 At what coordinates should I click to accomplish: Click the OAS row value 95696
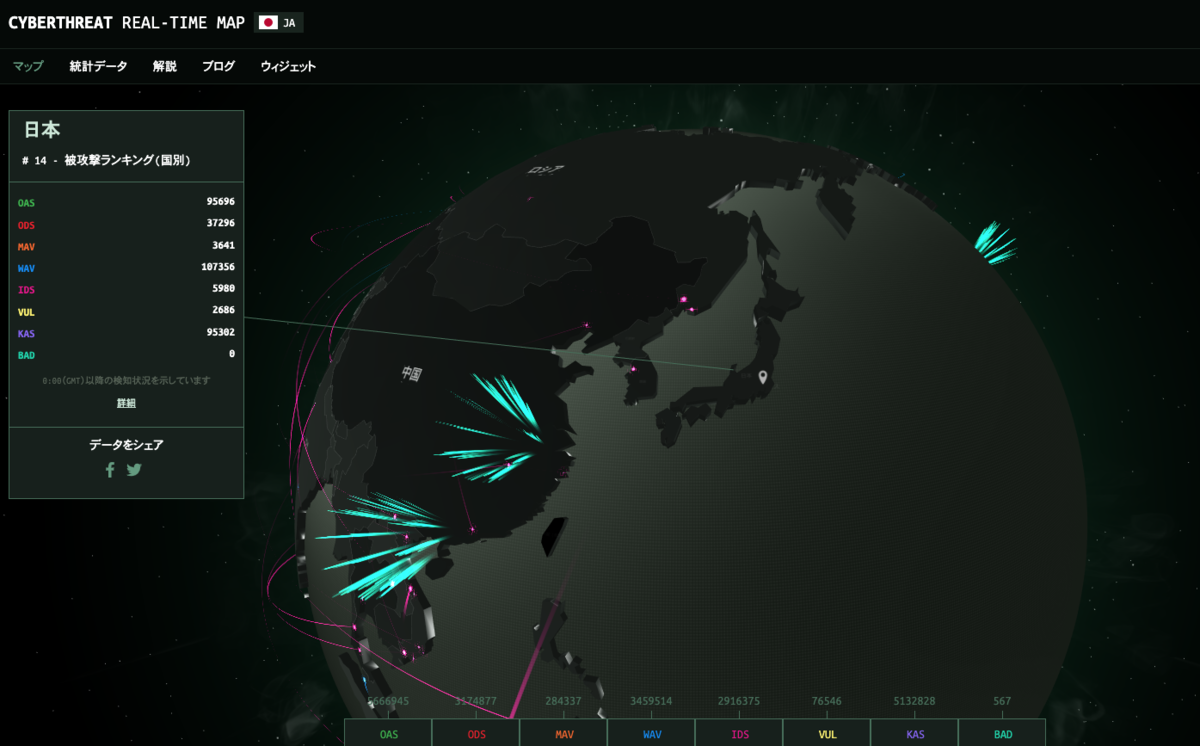point(220,202)
